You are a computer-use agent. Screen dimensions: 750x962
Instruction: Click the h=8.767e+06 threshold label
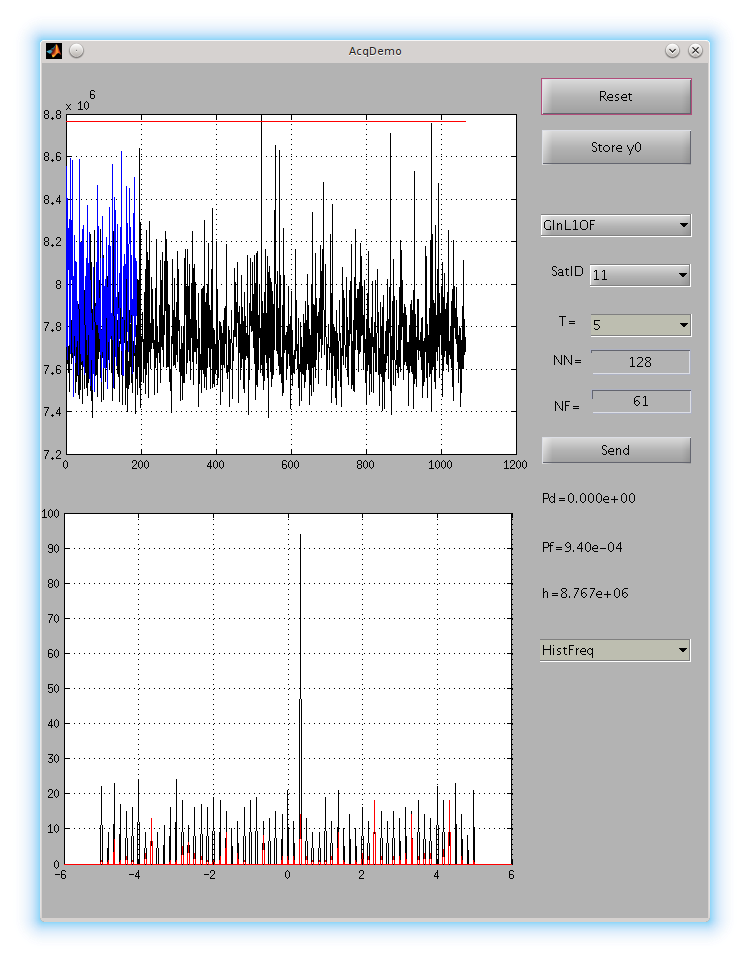coord(585,594)
